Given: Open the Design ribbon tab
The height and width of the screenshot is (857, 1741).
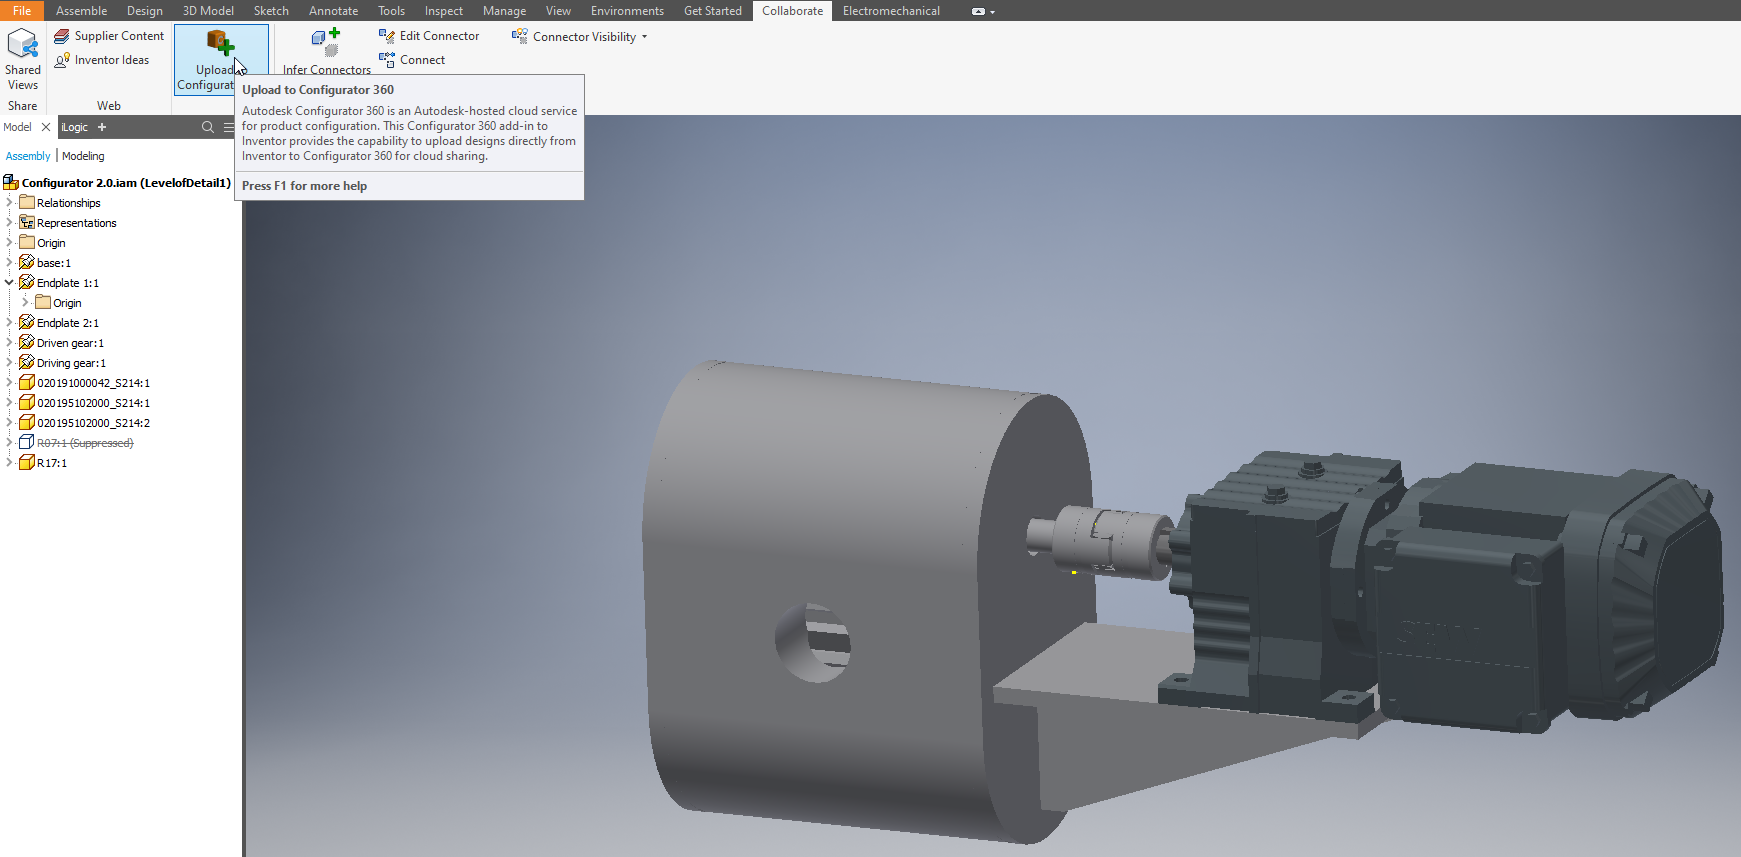Looking at the screenshot, I should point(144,11).
